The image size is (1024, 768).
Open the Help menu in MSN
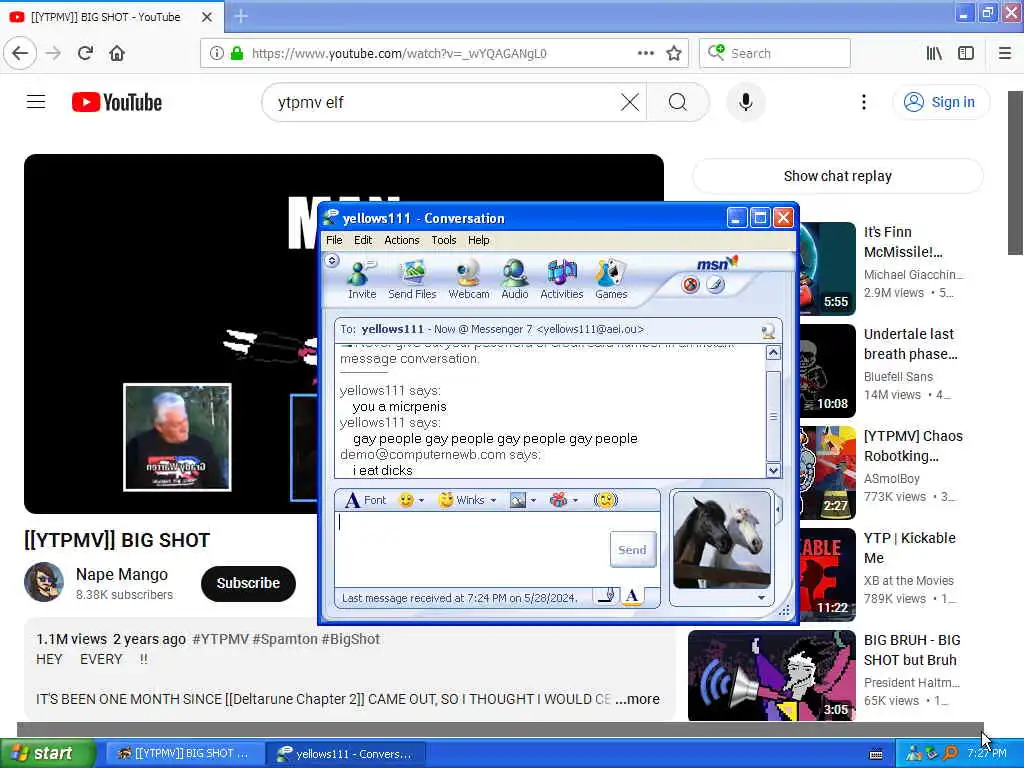click(478, 240)
